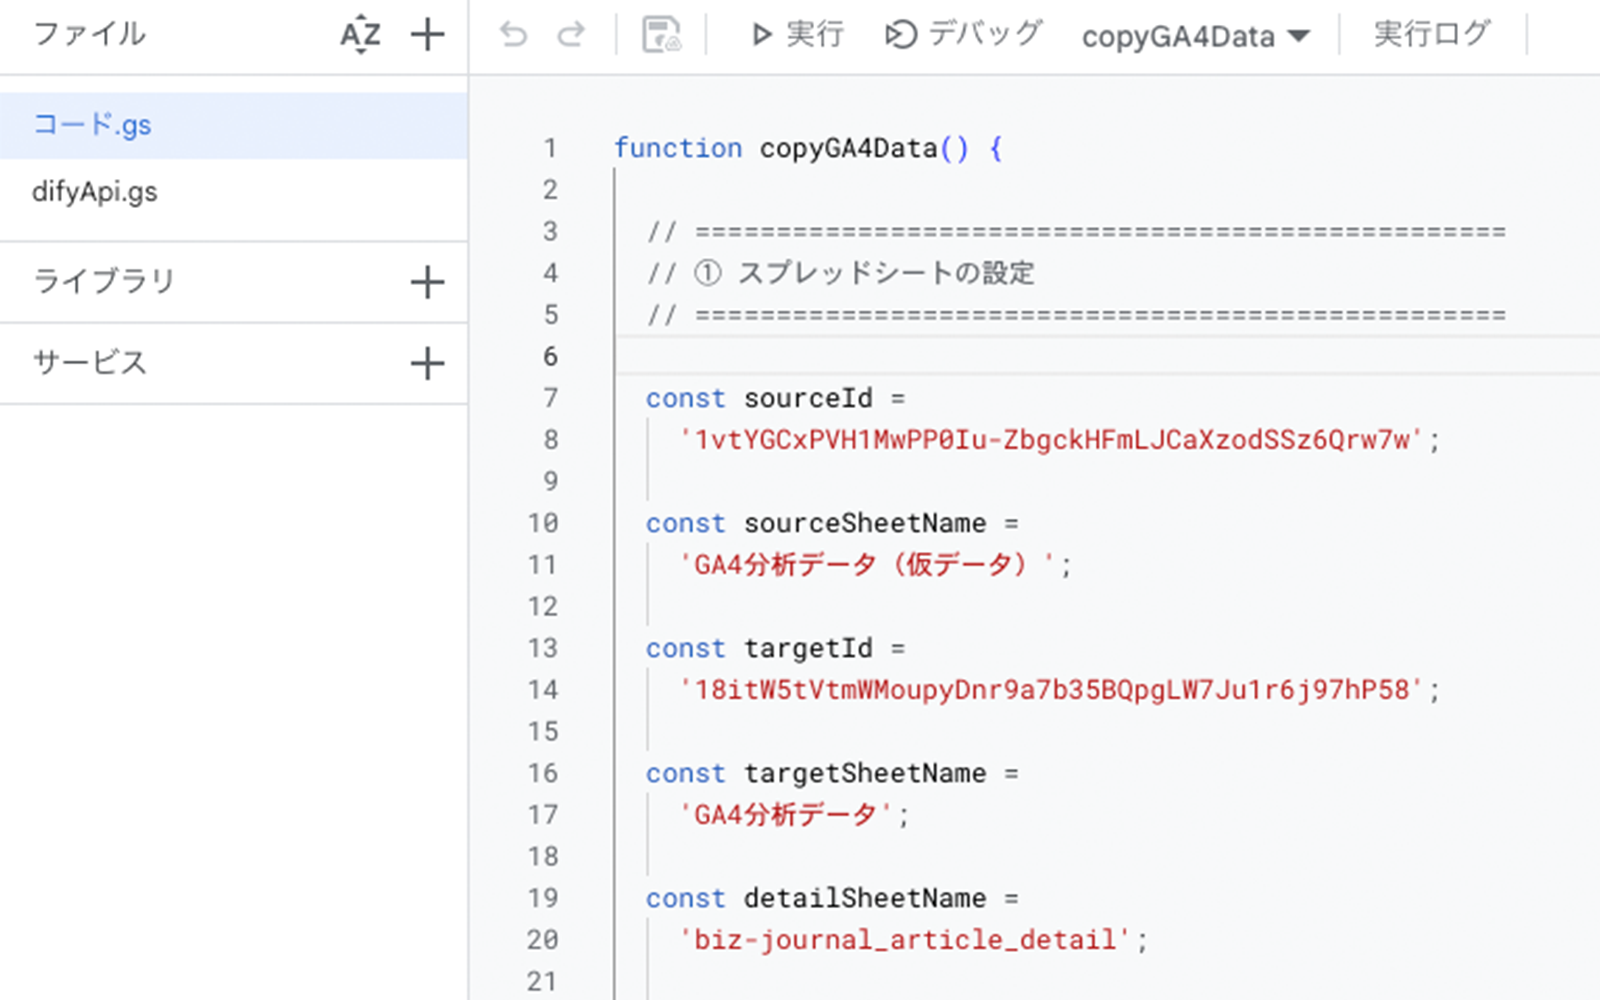
Task: Add a library with ライブラリ plus icon
Action: (427, 282)
